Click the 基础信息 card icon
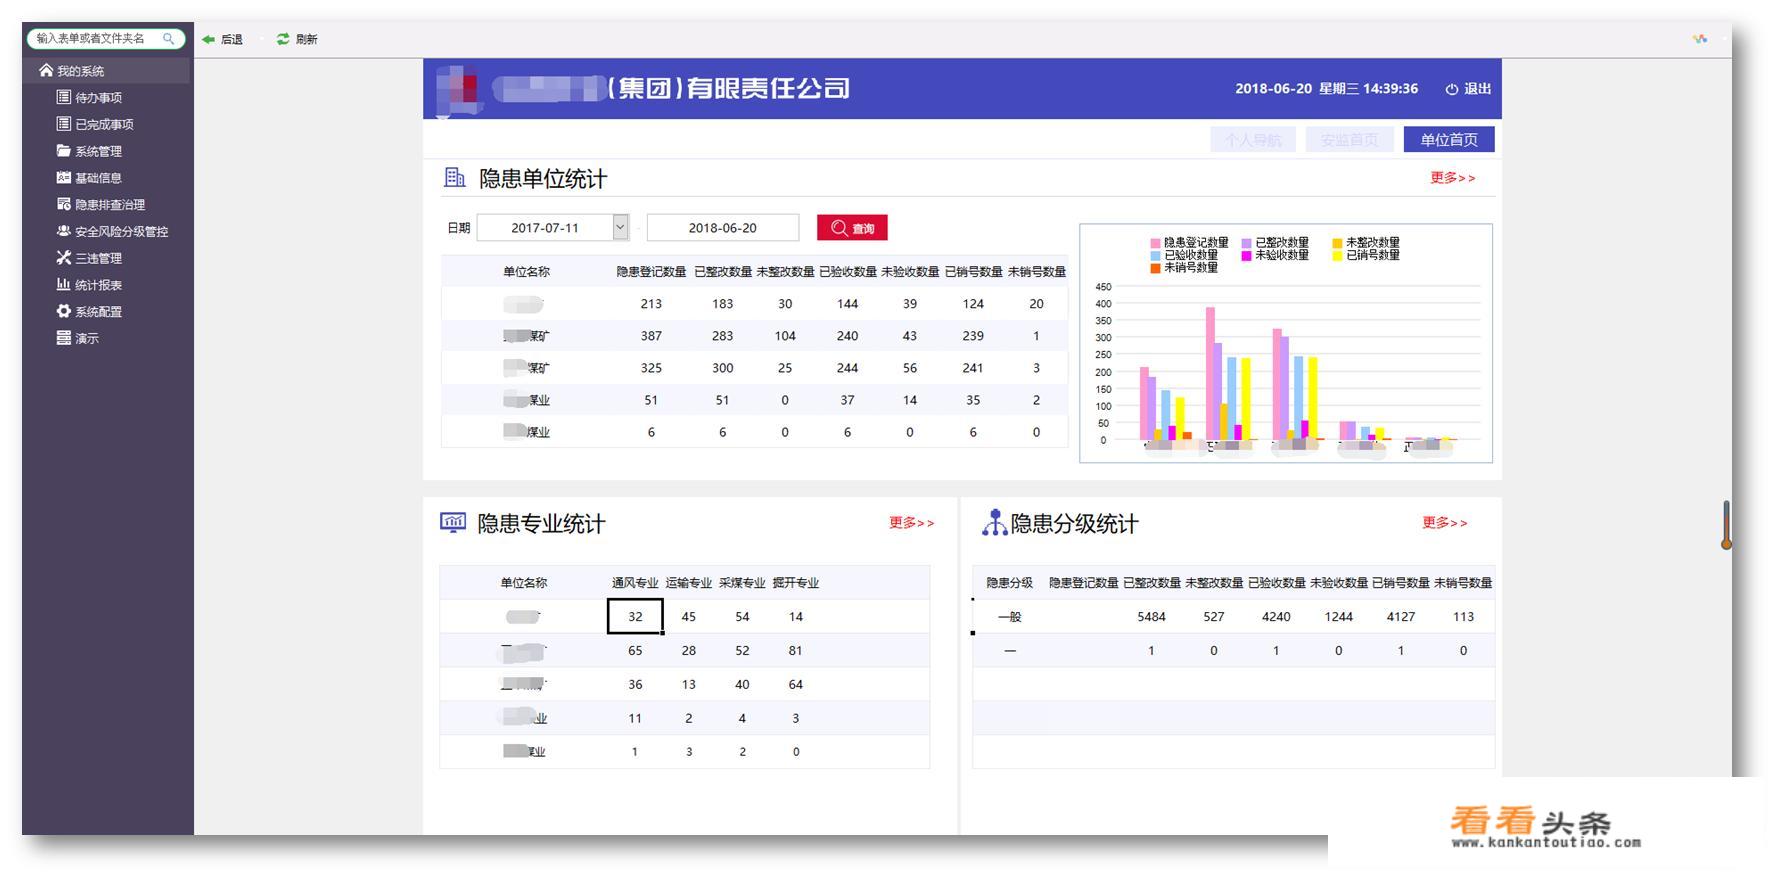Viewport: 1774px width, 877px height. click(x=64, y=177)
